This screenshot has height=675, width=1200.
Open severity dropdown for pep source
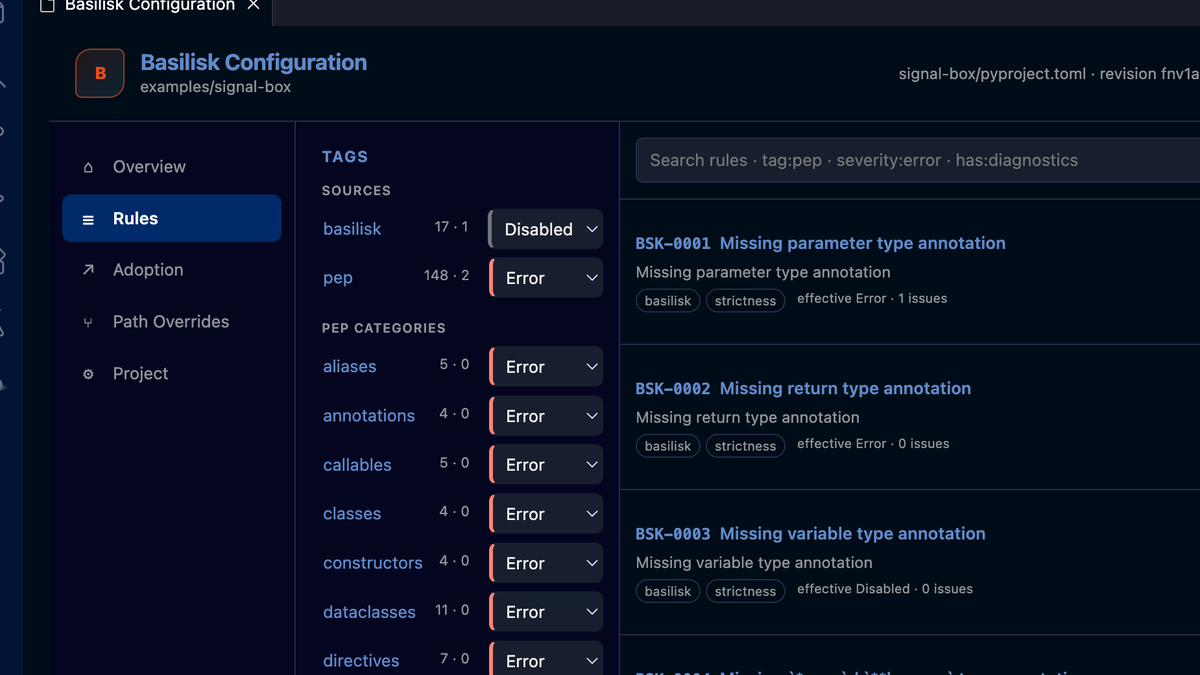coord(546,278)
